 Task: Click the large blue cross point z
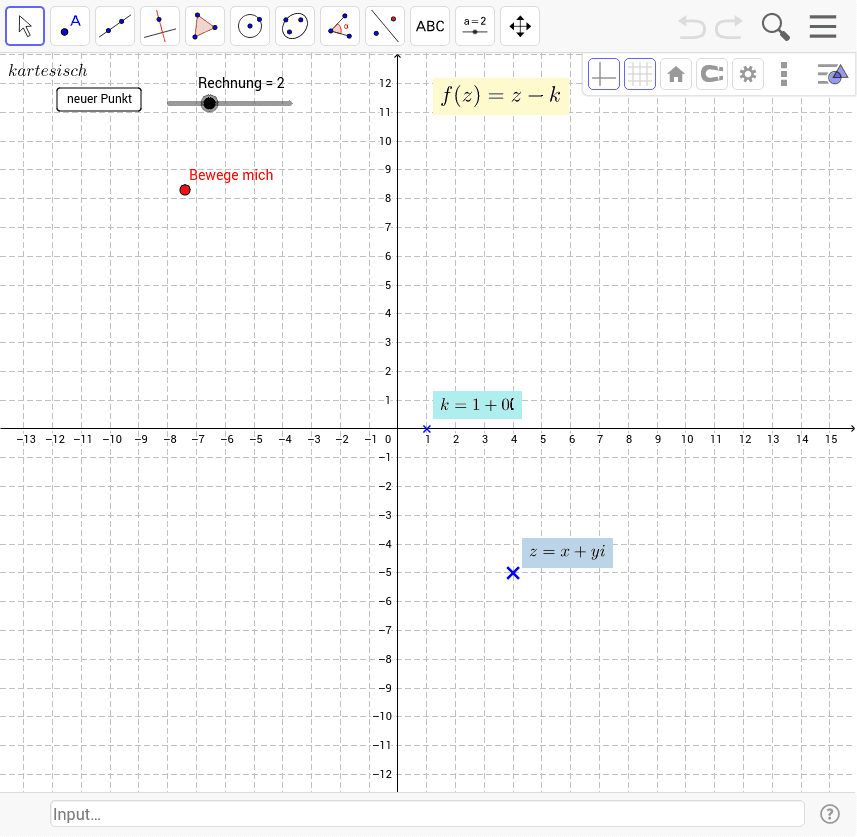(513, 573)
